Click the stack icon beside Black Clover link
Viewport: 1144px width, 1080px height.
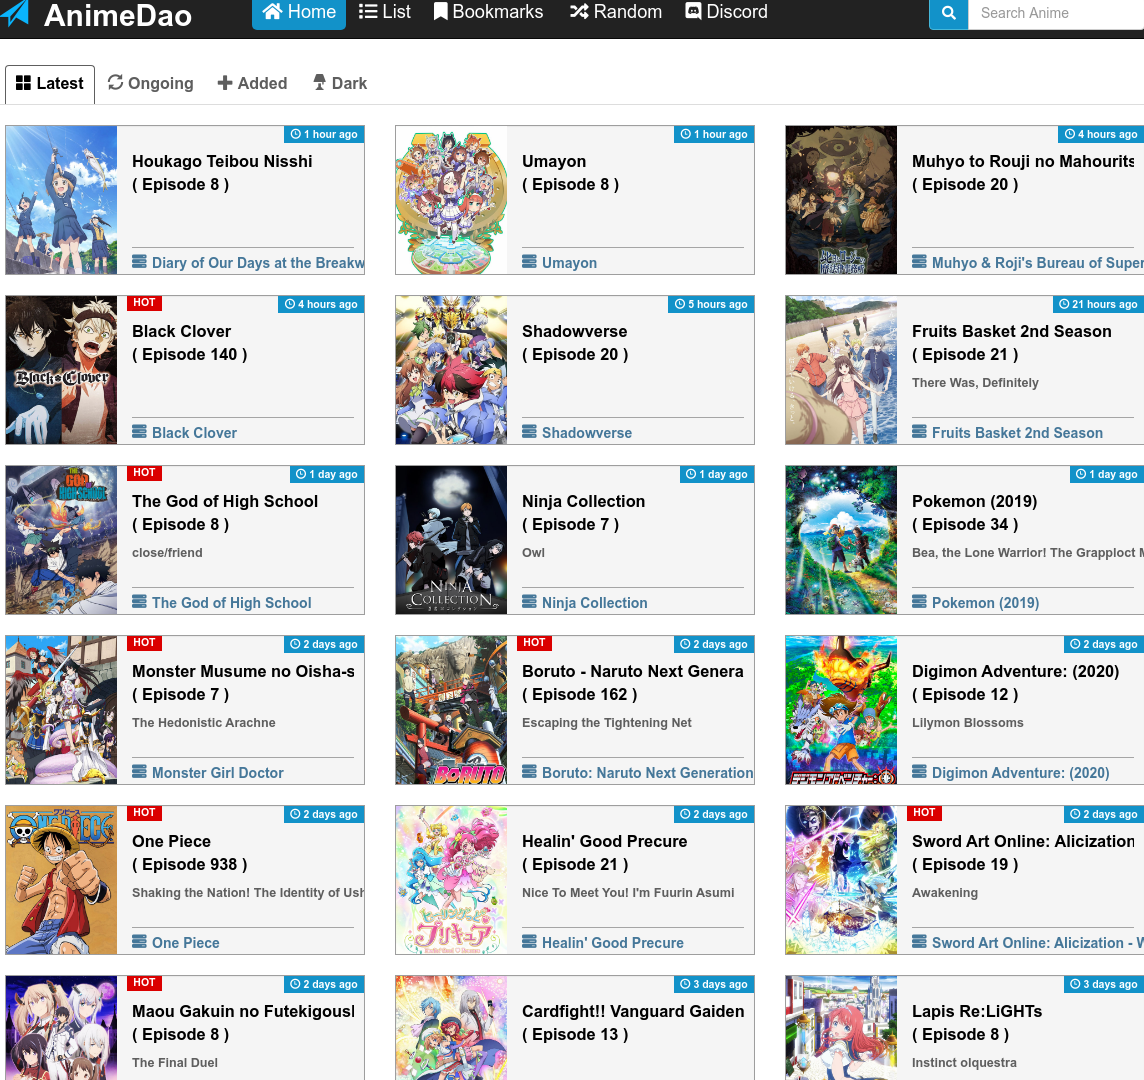point(139,431)
